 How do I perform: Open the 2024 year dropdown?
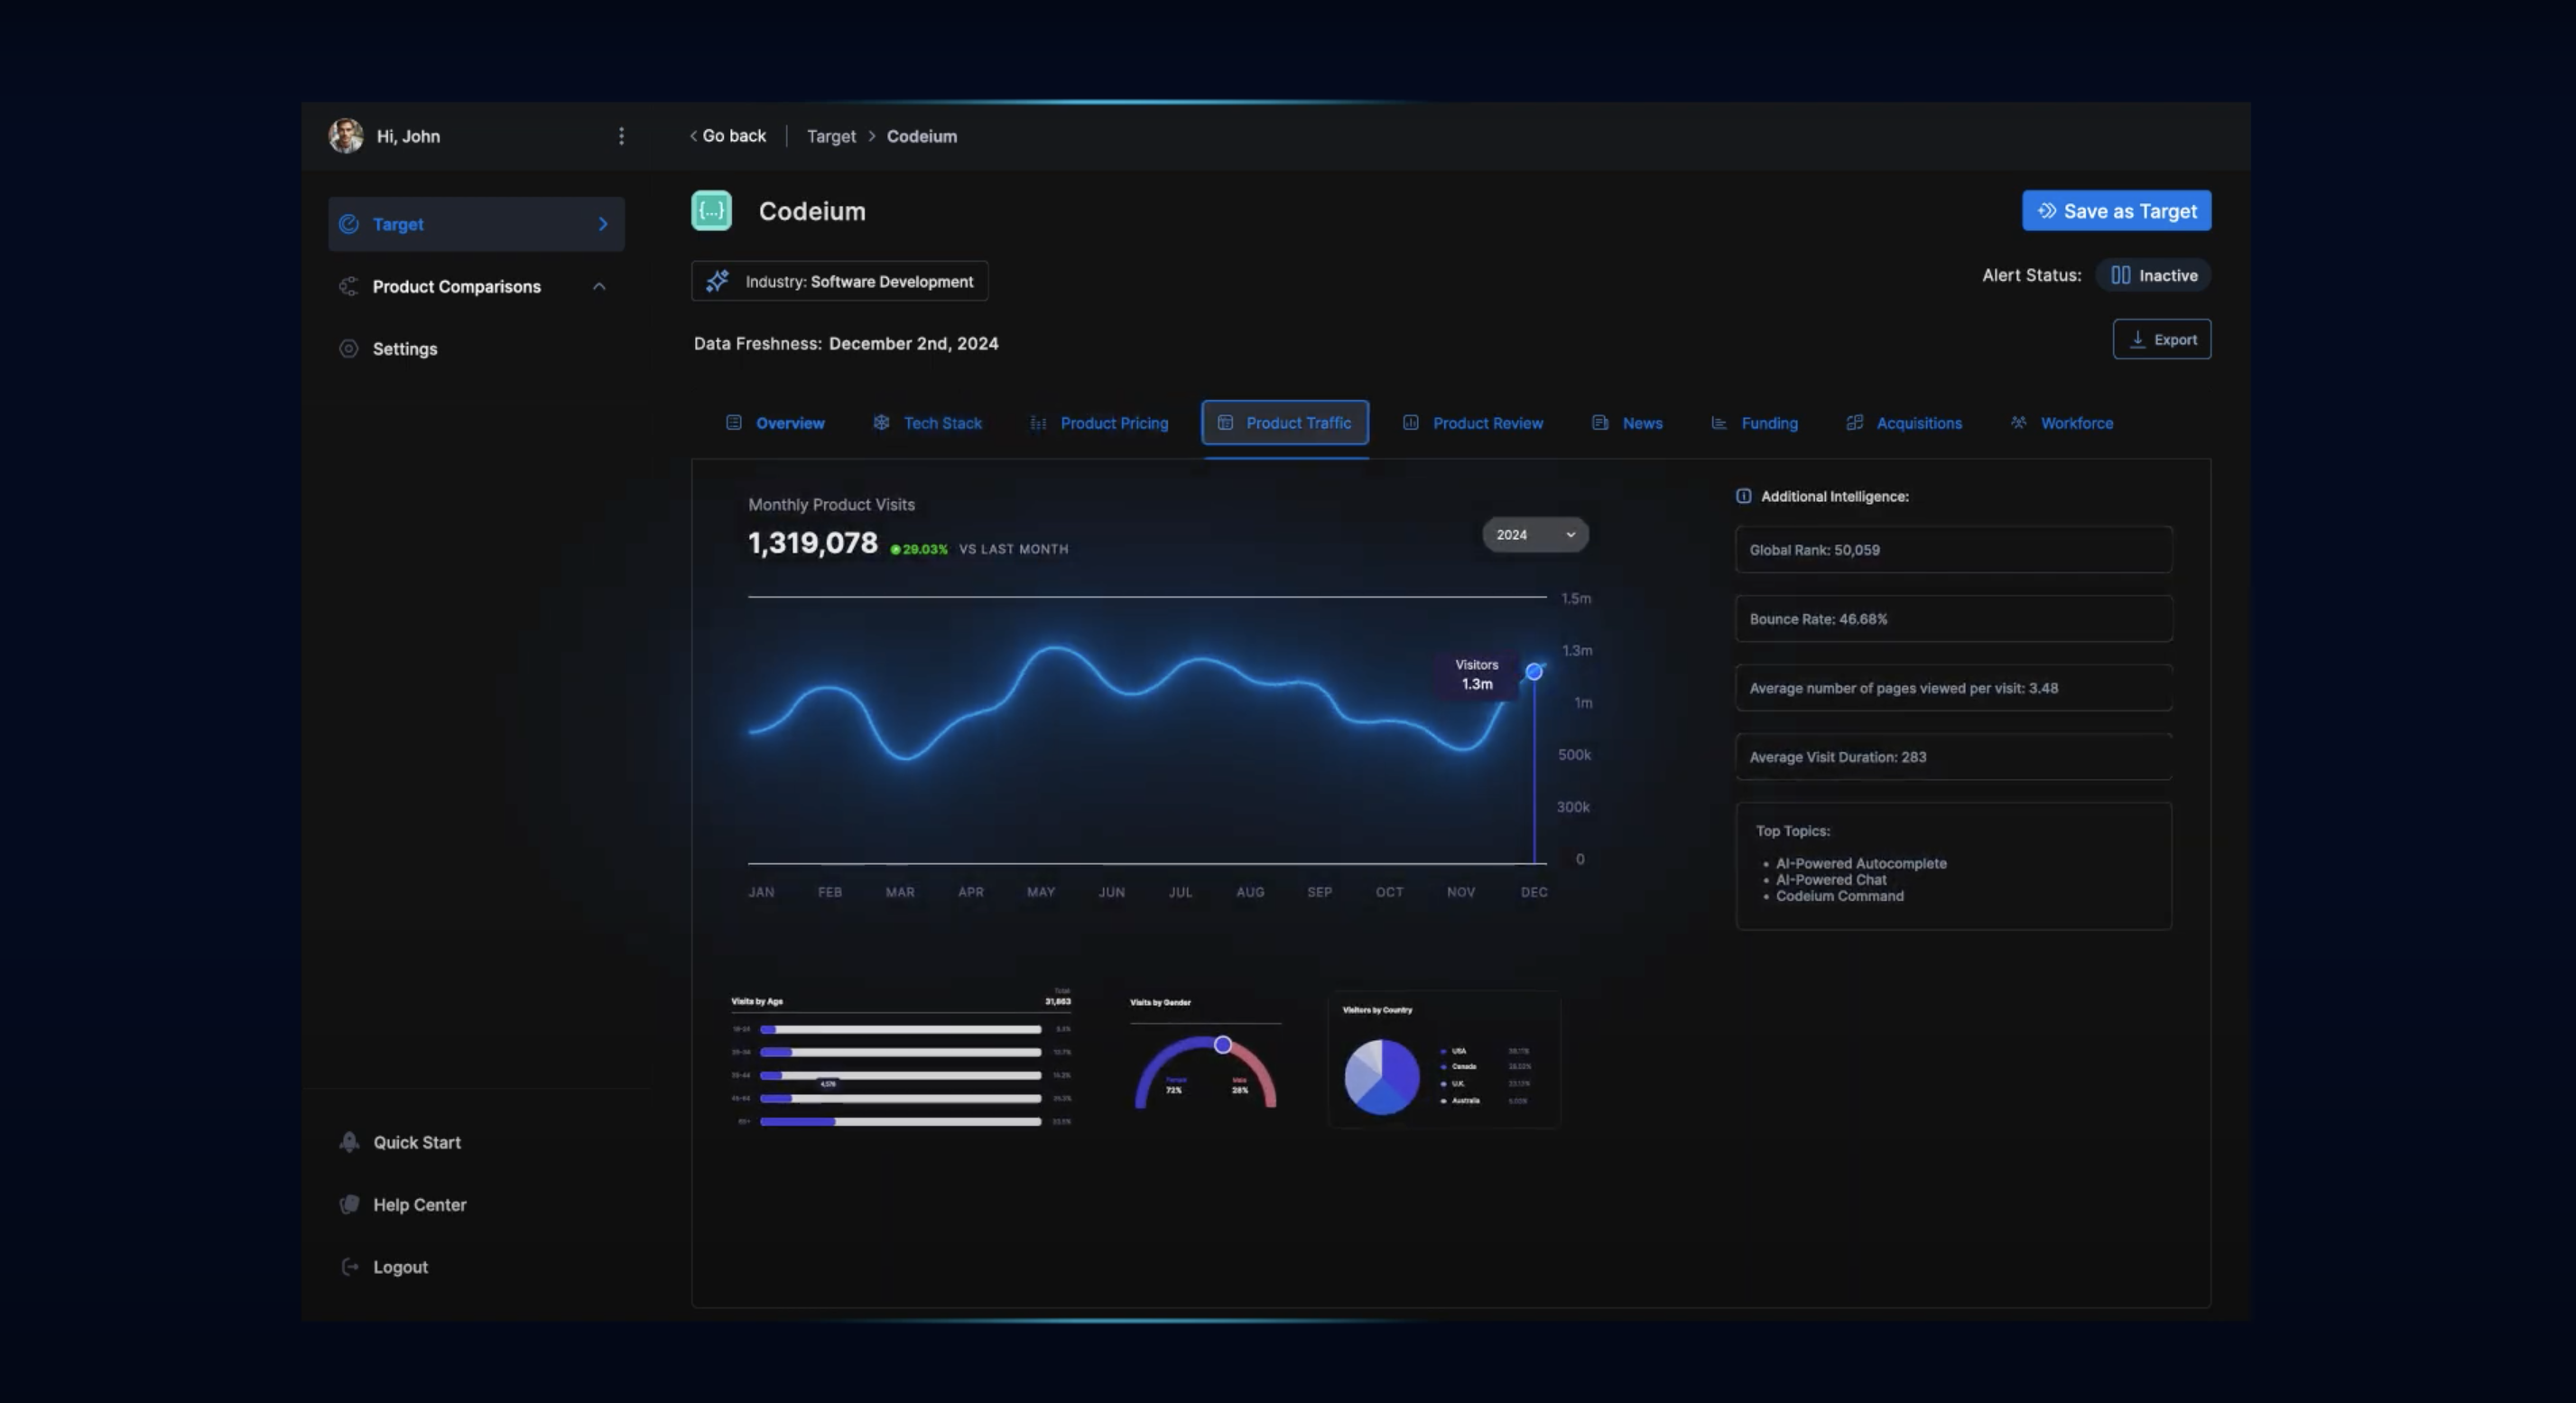pyautogui.click(x=1535, y=534)
